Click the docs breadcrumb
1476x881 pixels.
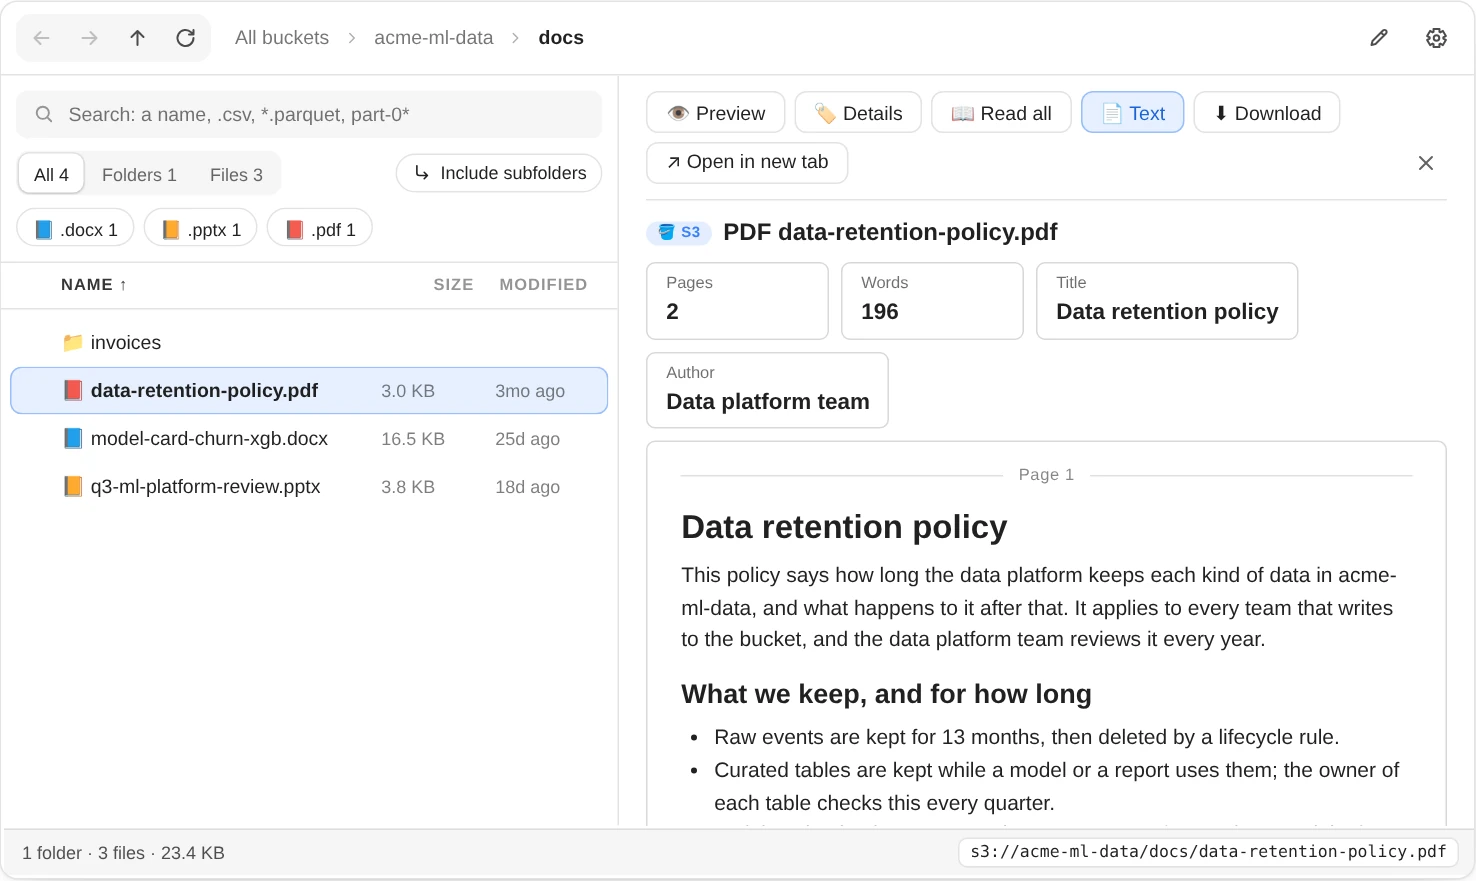[561, 38]
